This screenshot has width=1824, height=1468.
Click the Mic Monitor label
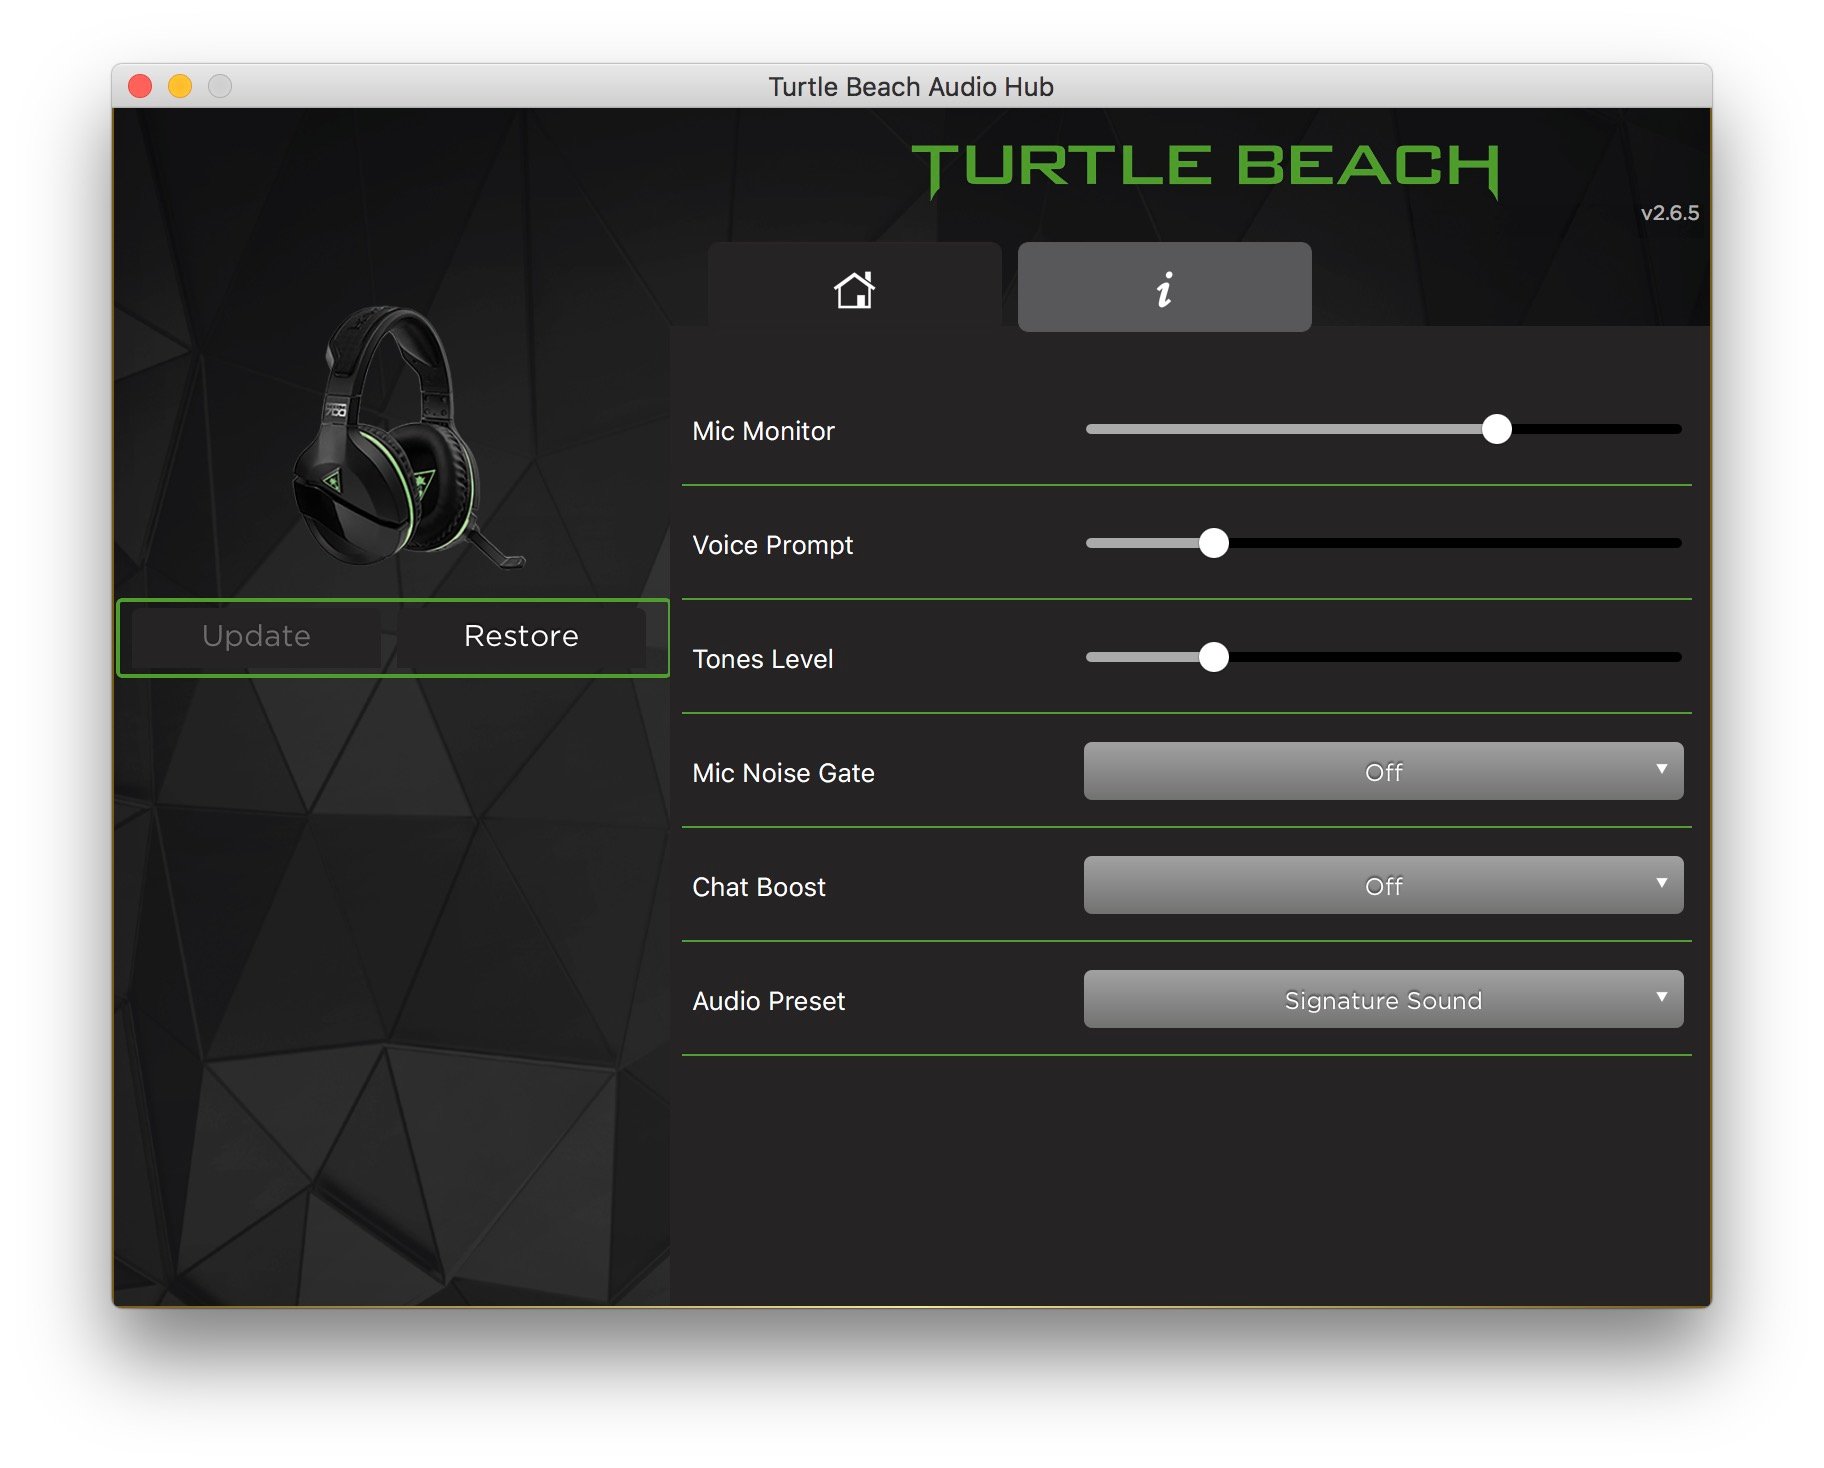763,431
